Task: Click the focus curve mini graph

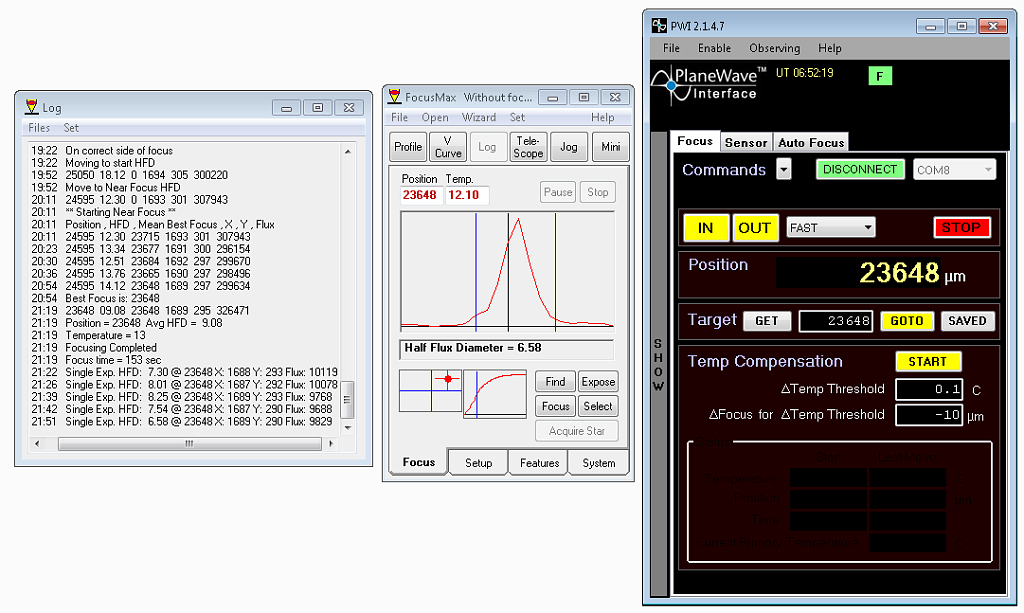Action: [x=495, y=393]
